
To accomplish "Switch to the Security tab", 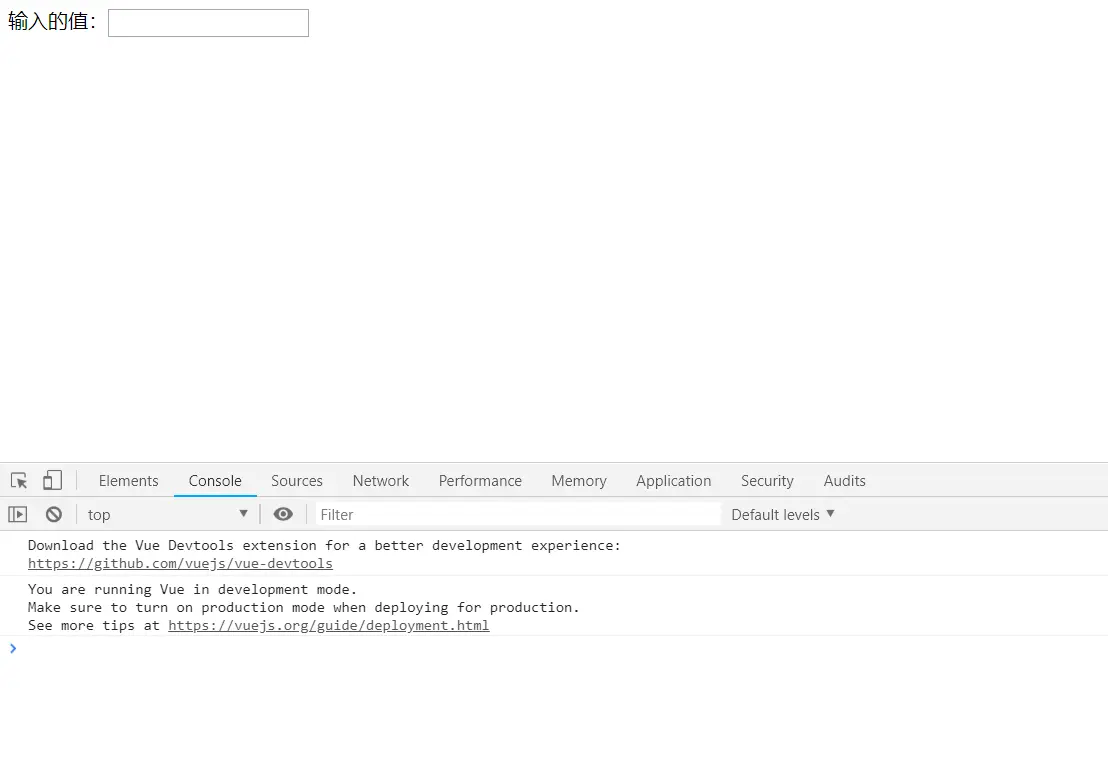I will [767, 480].
